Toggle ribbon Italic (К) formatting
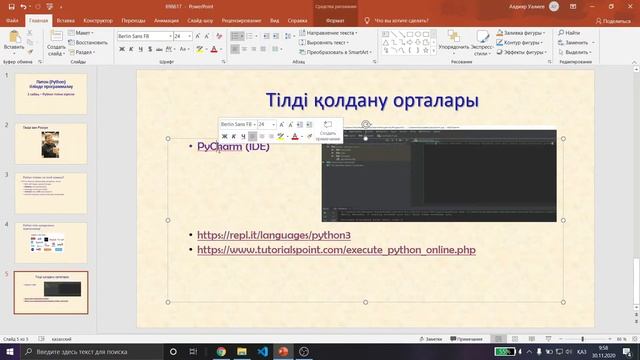The width and height of the screenshot is (640, 360). (x=131, y=49)
